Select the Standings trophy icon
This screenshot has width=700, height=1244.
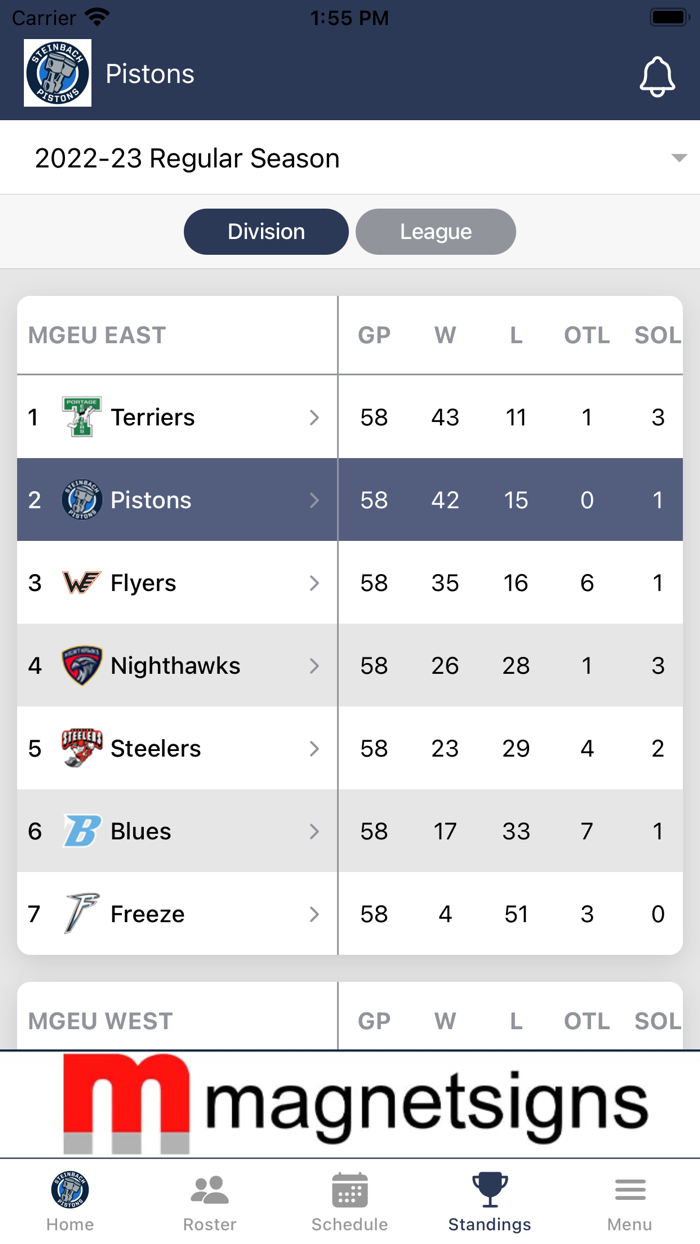click(489, 1188)
